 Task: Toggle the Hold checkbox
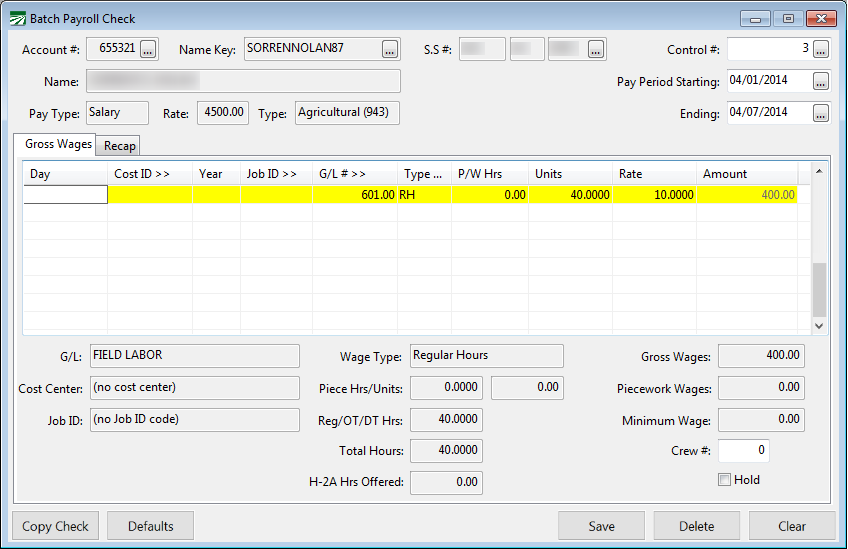tap(724, 480)
